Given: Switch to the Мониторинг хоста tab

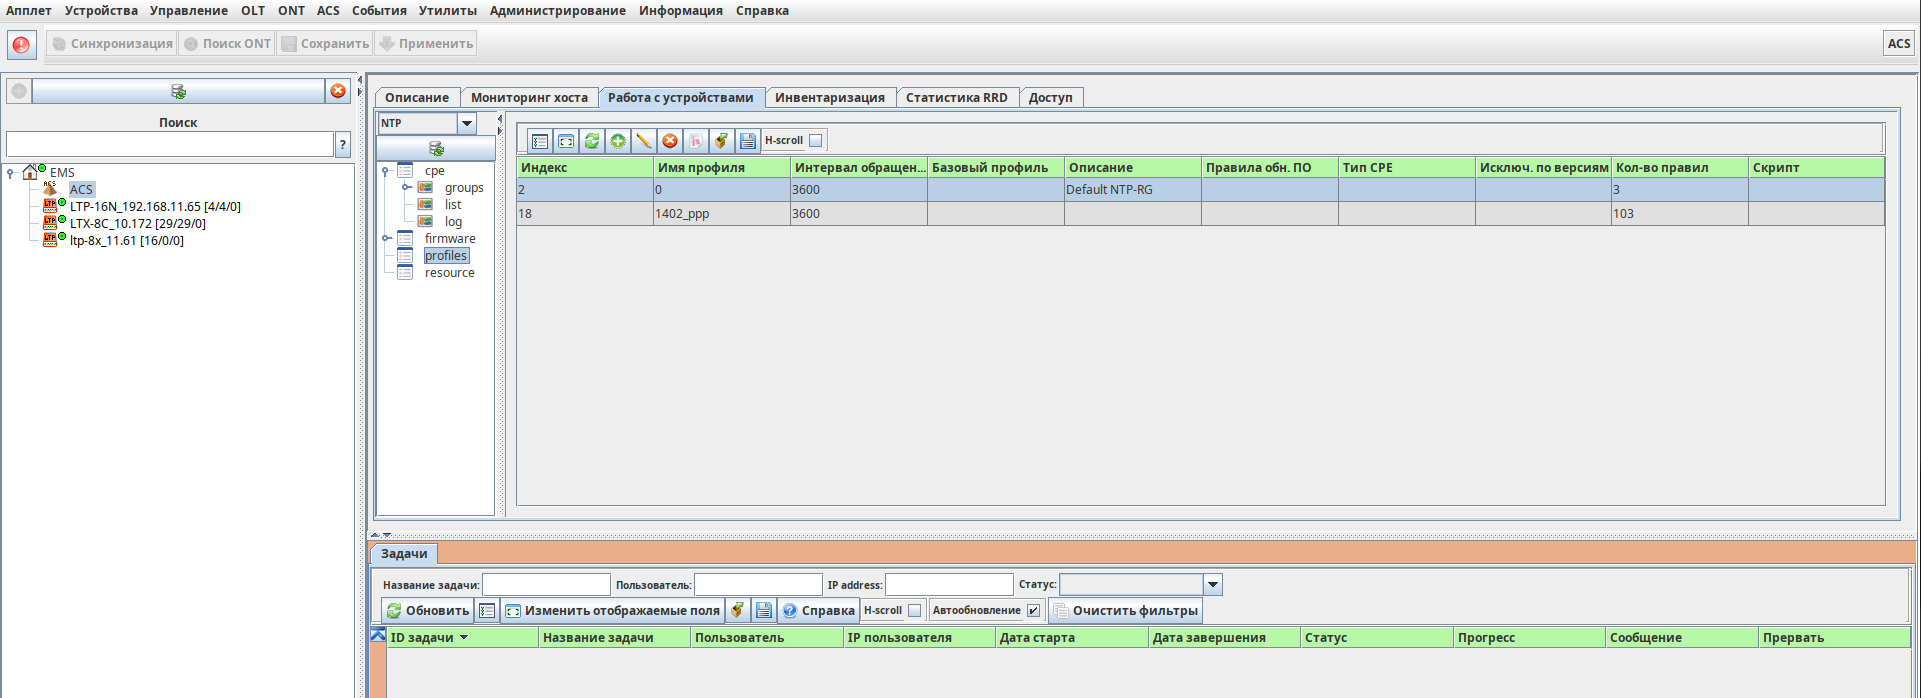Looking at the screenshot, I should click(529, 97).
